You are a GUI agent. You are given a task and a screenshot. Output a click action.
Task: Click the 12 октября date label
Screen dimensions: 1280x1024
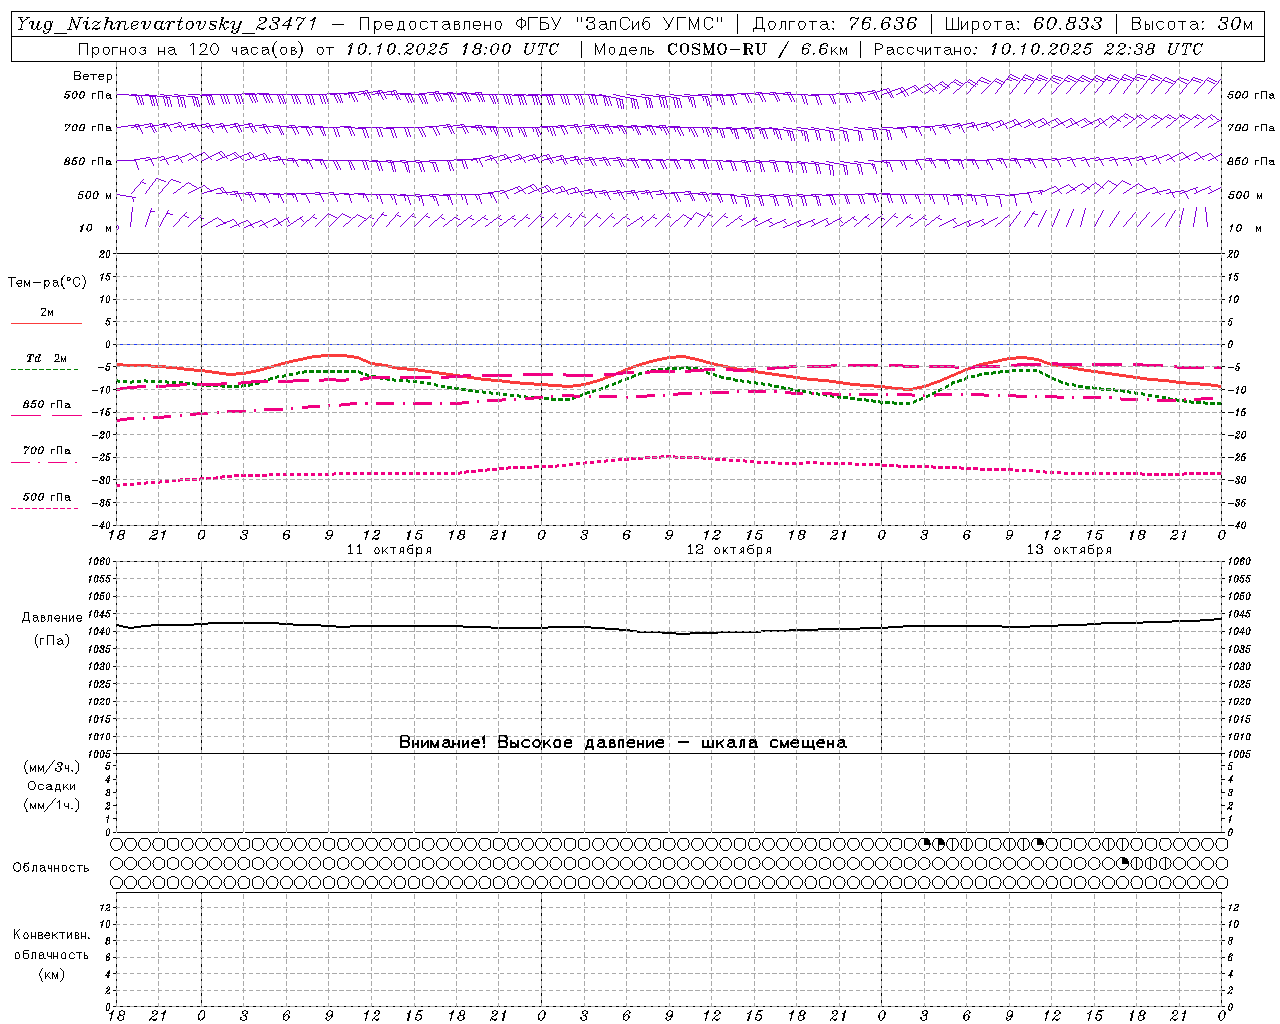(729, 550)
